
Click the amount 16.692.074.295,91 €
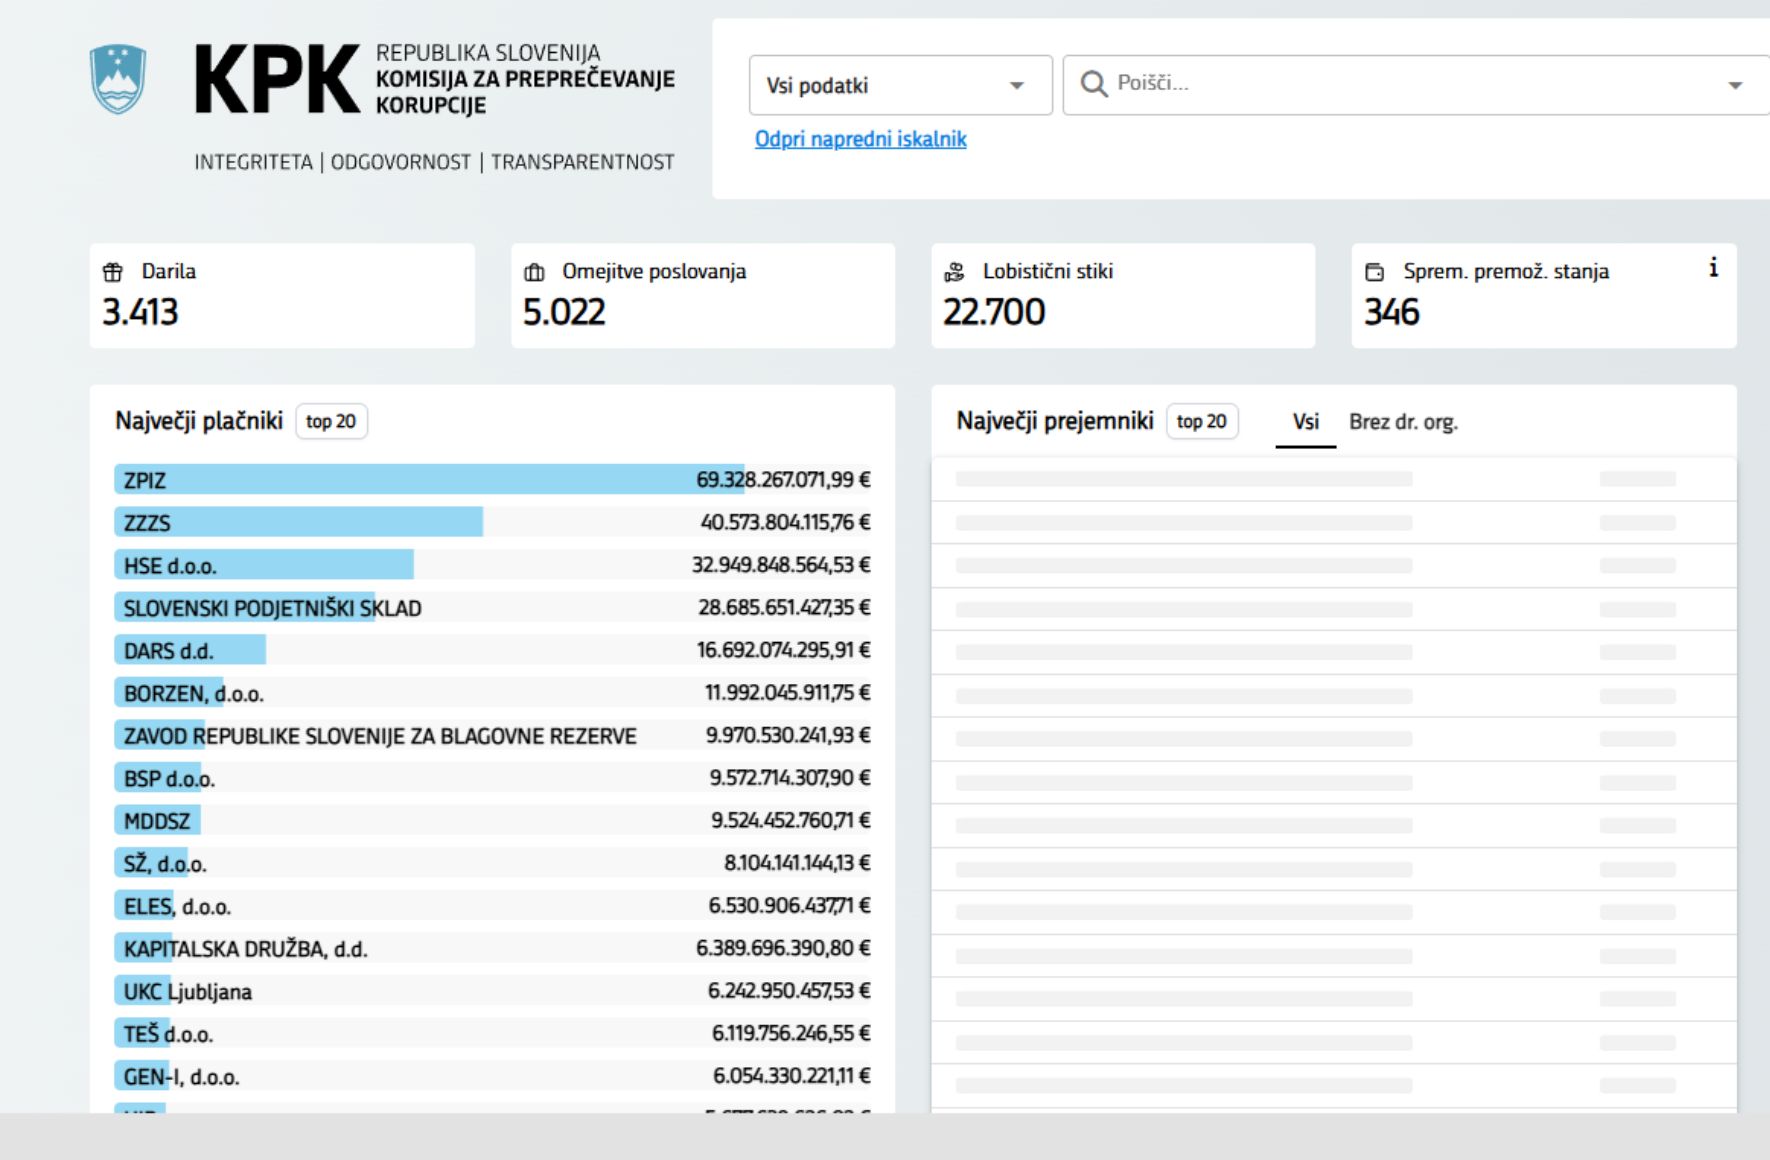click(784, 650)
